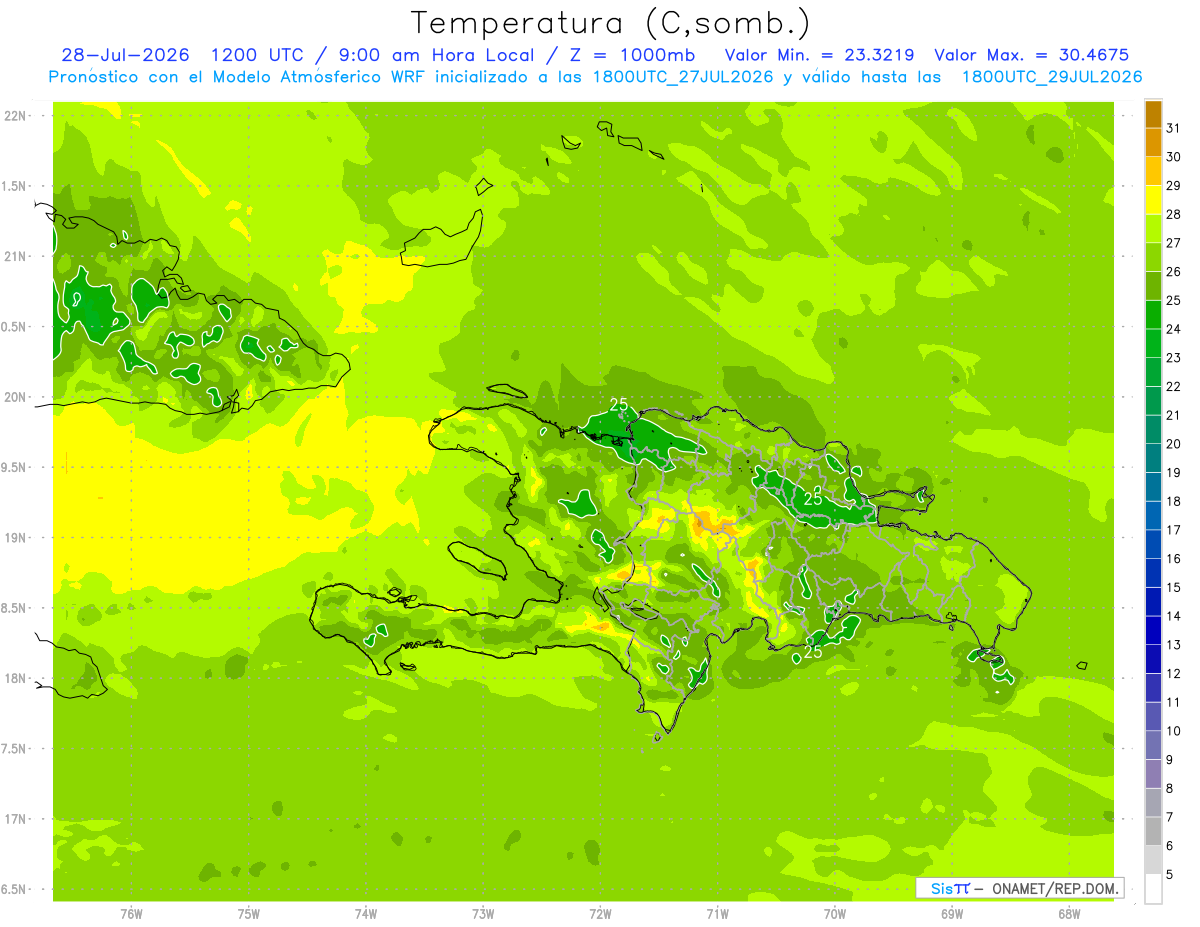Click the orange 31 degree legend swatch
Screen dimensions: 1200x927
1153,115
